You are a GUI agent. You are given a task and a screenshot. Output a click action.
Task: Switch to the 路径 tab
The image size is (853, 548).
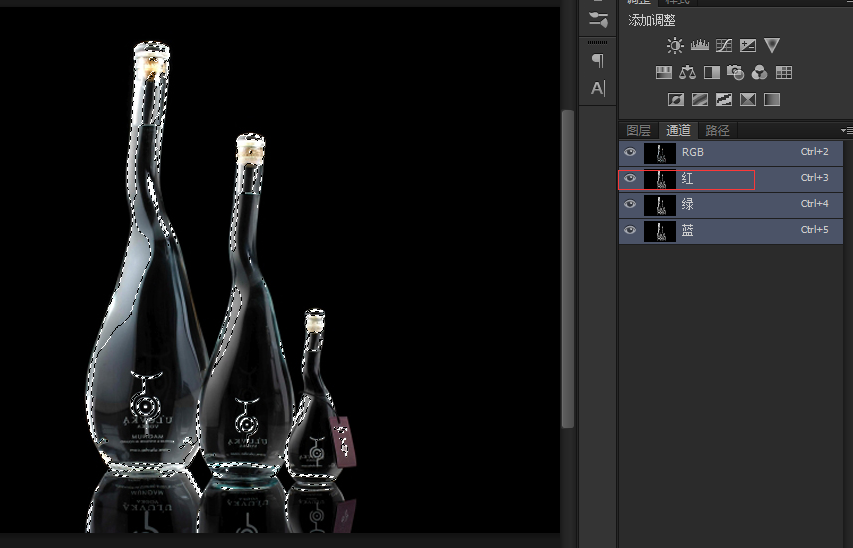point(718,131)
